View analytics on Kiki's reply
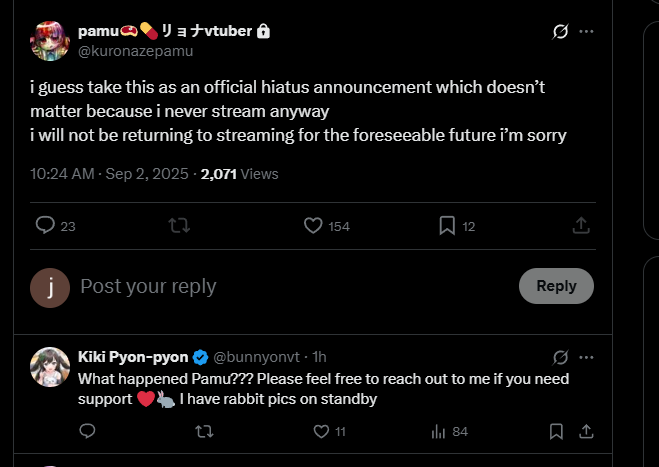 tap(438, 432)
